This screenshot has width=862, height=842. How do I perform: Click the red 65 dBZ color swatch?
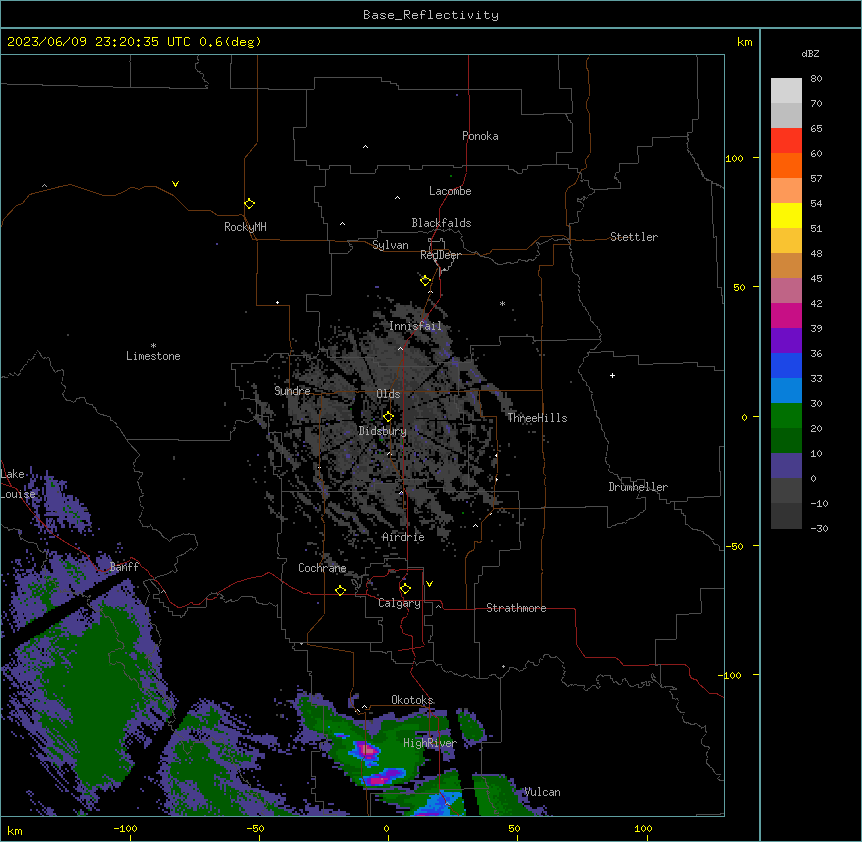[x=786, y=140]
